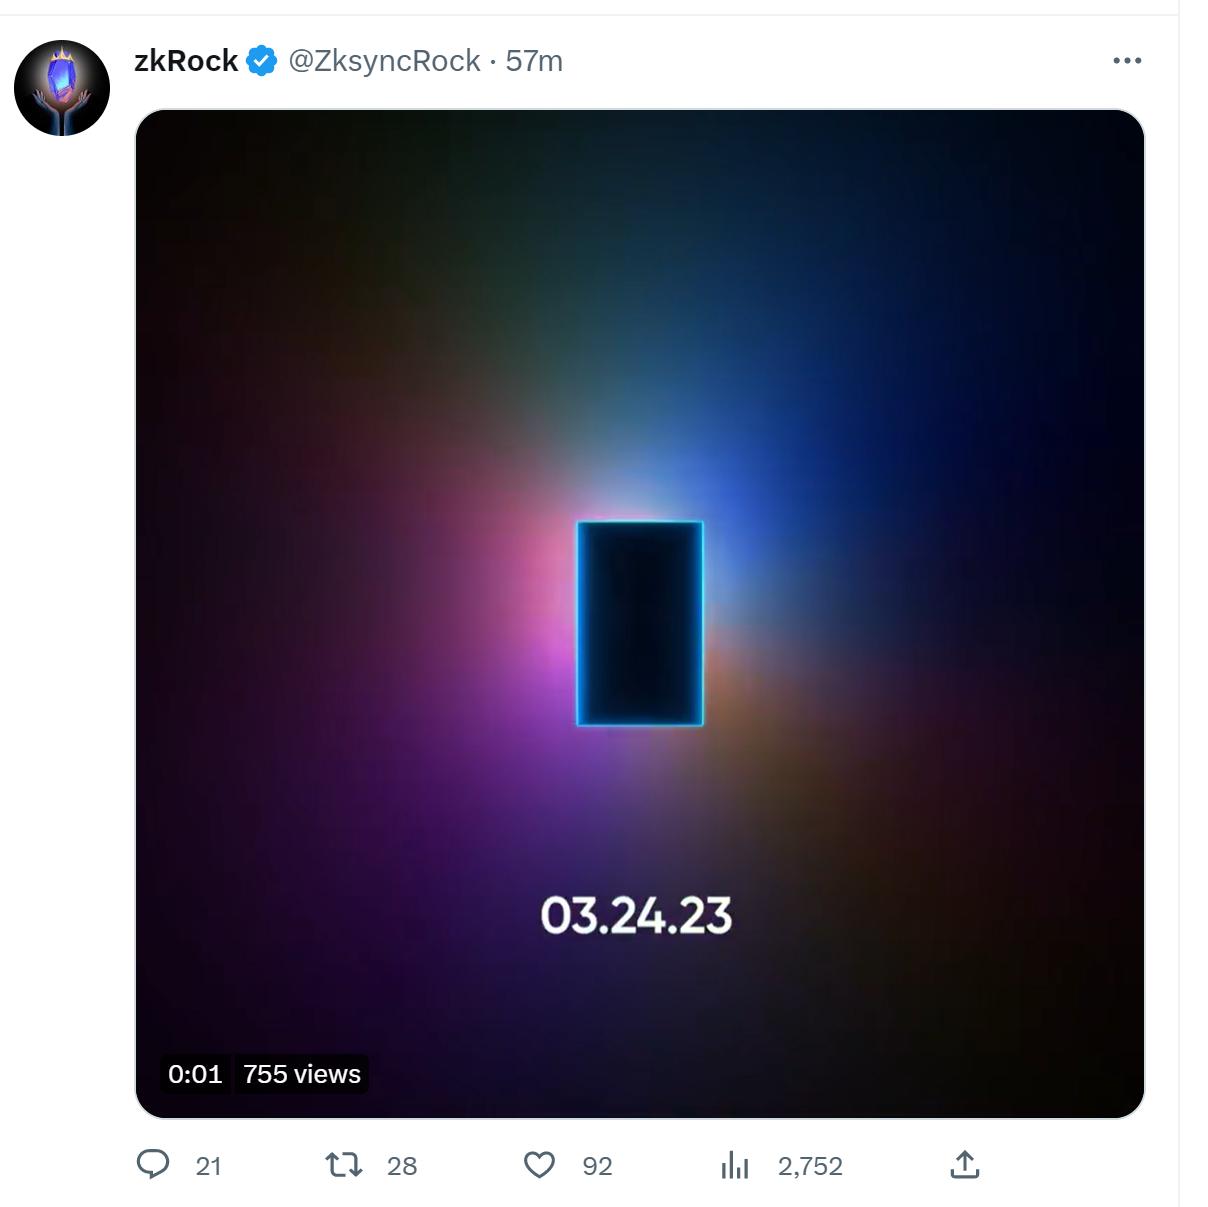The image size is (1208, 1207).
Task: Click the 2,752 view count
Action: 810,1166
